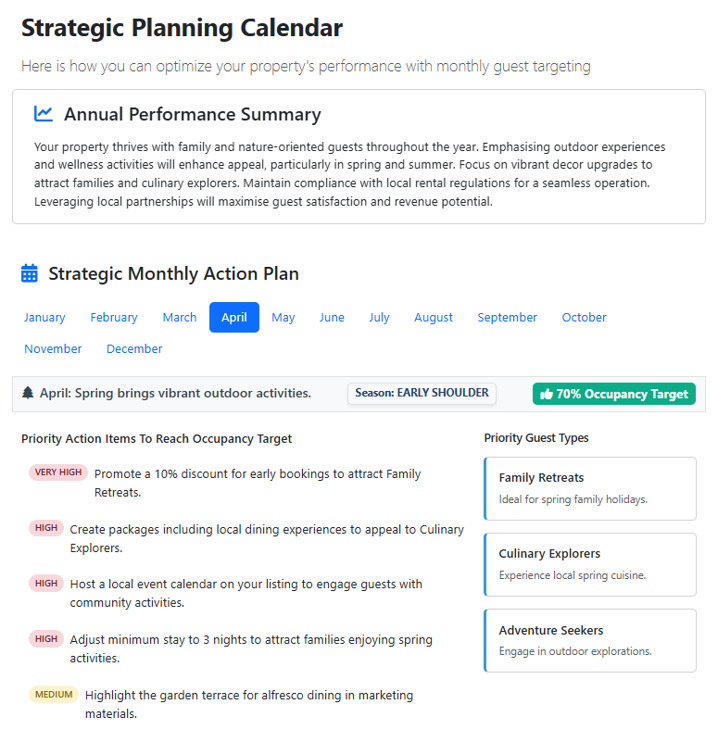Click the thumbs-up icon in occupancy target badge
The image size is (718, 731).
[x=546, y=394]
